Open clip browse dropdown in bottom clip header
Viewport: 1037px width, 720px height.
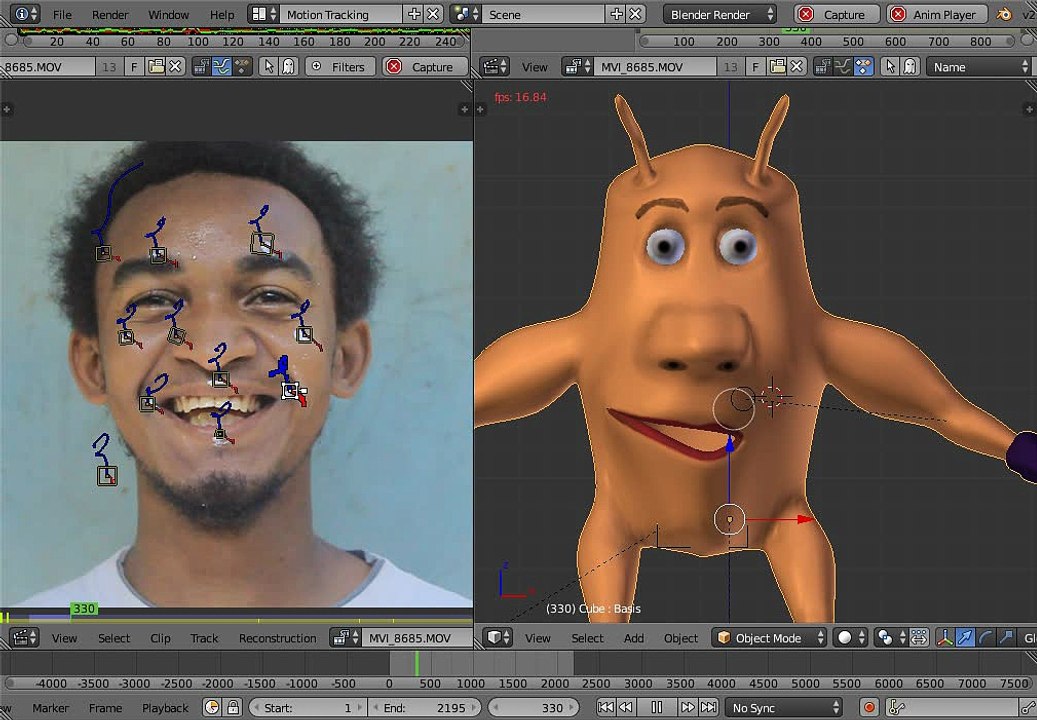345,638
